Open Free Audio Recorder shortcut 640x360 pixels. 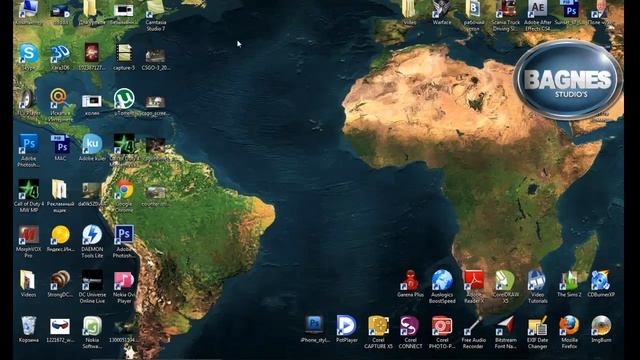473,325
